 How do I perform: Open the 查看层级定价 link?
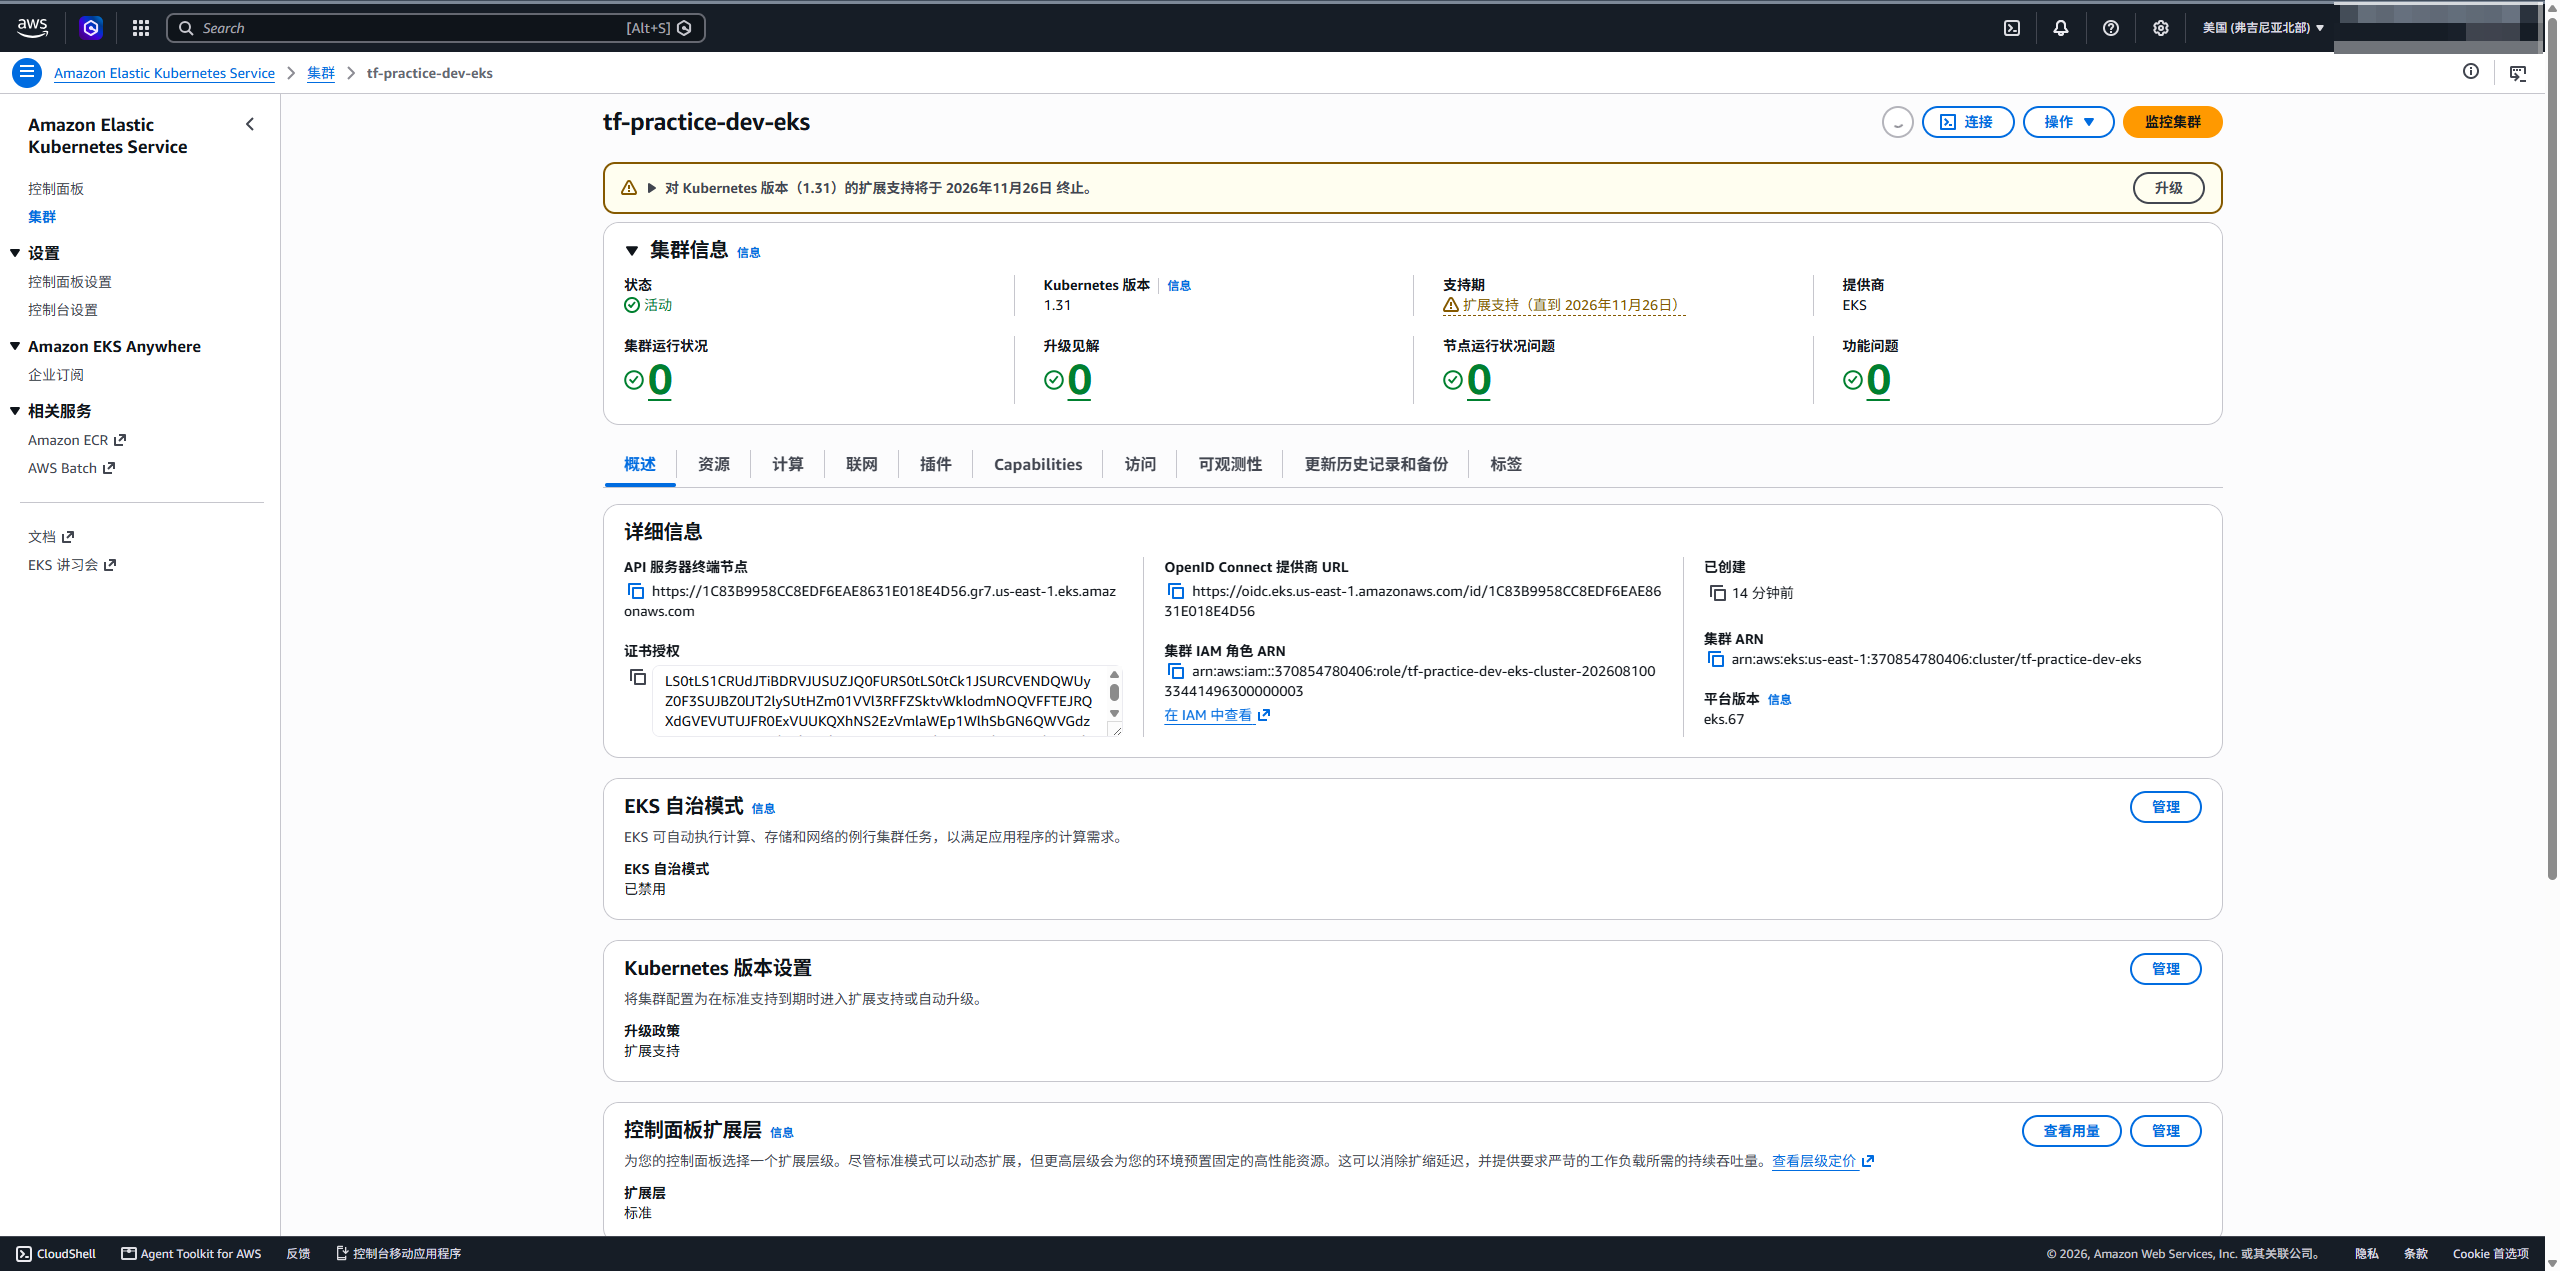click(1823, 1161)
